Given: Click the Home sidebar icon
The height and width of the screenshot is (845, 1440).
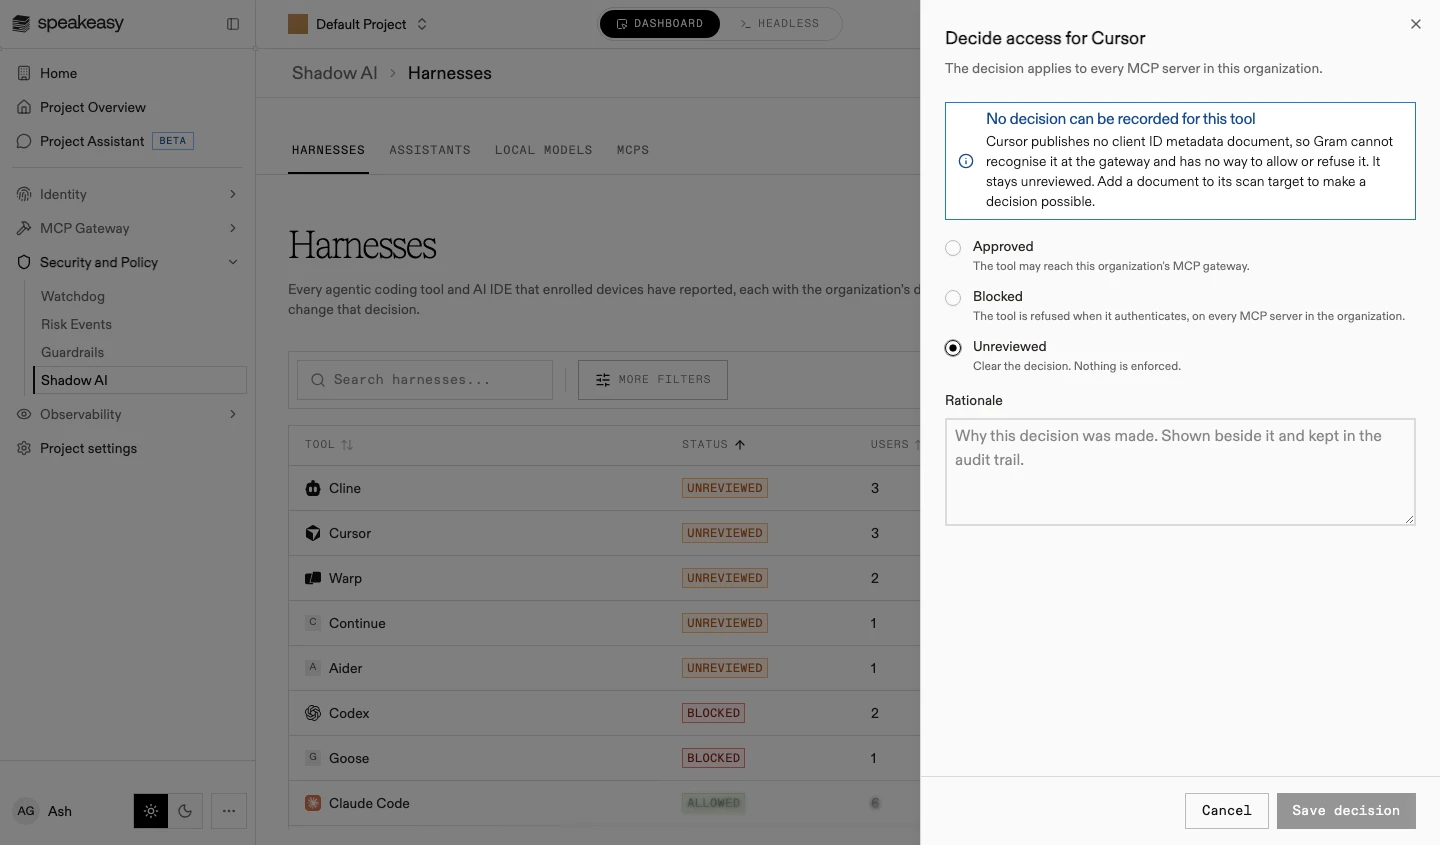Looking at the screenshot, I should tap(24, 73).
